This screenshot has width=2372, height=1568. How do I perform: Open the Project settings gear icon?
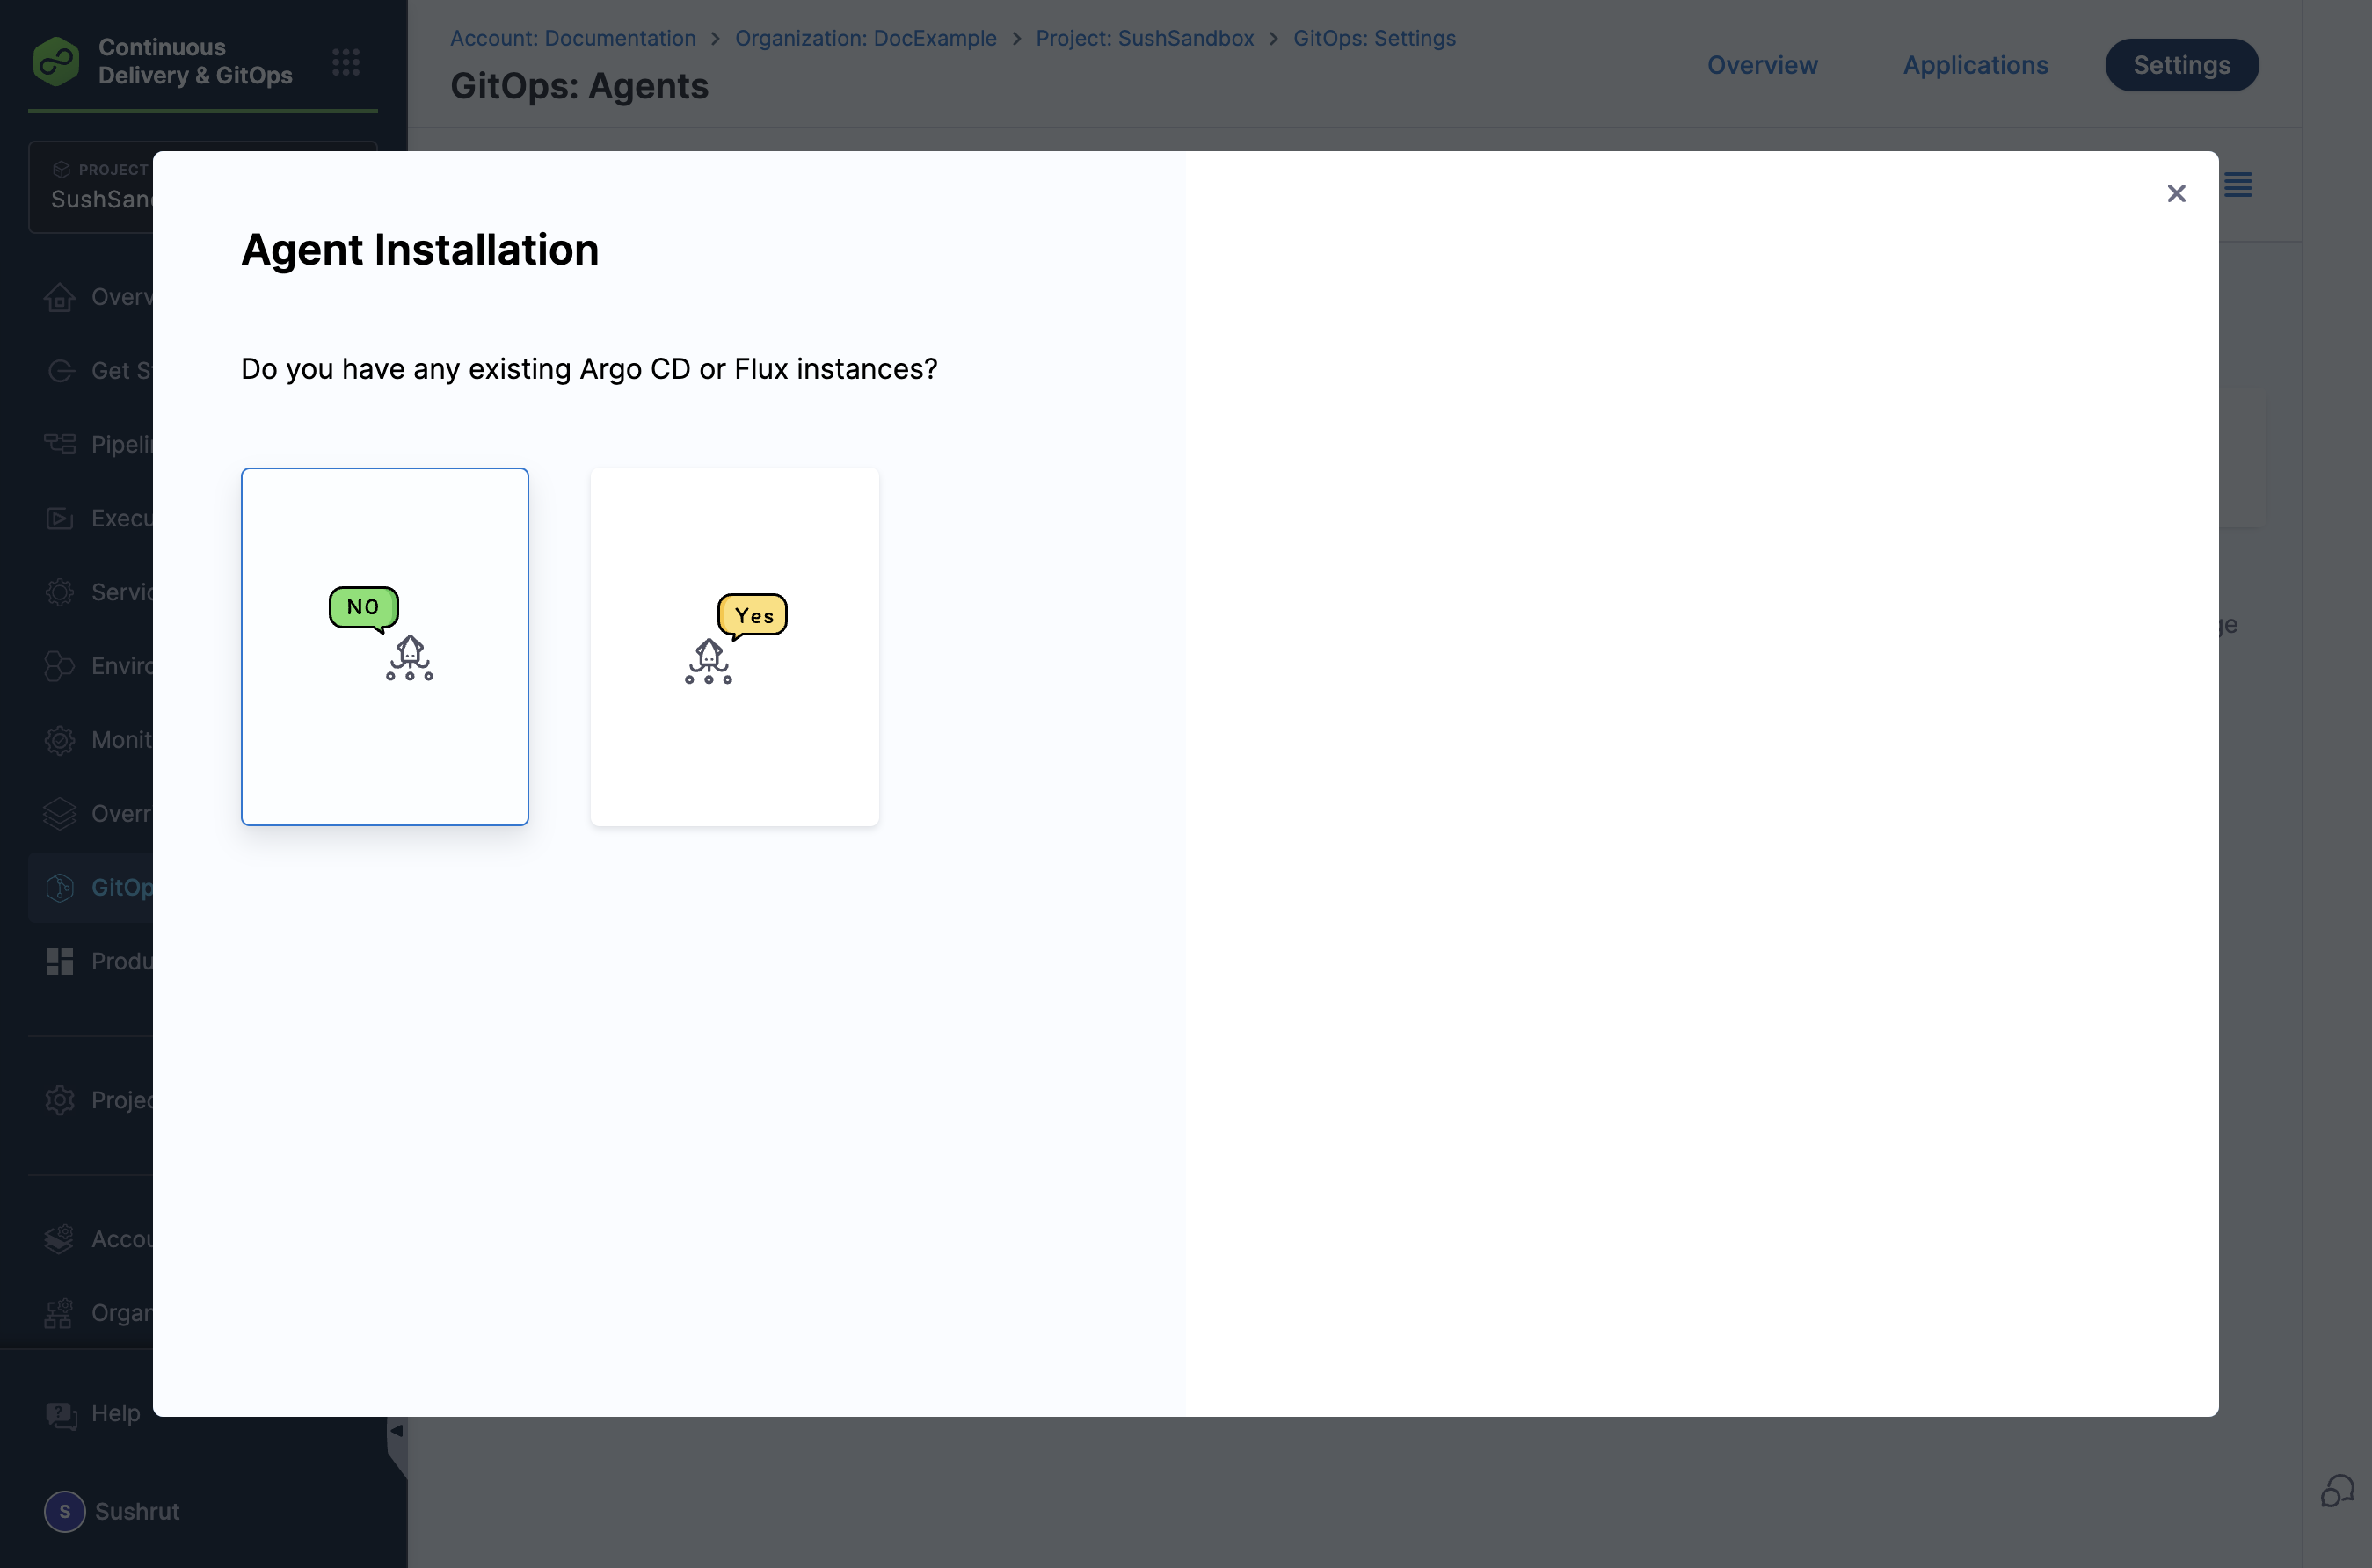pyautogui.click(x=60, y=1100)
